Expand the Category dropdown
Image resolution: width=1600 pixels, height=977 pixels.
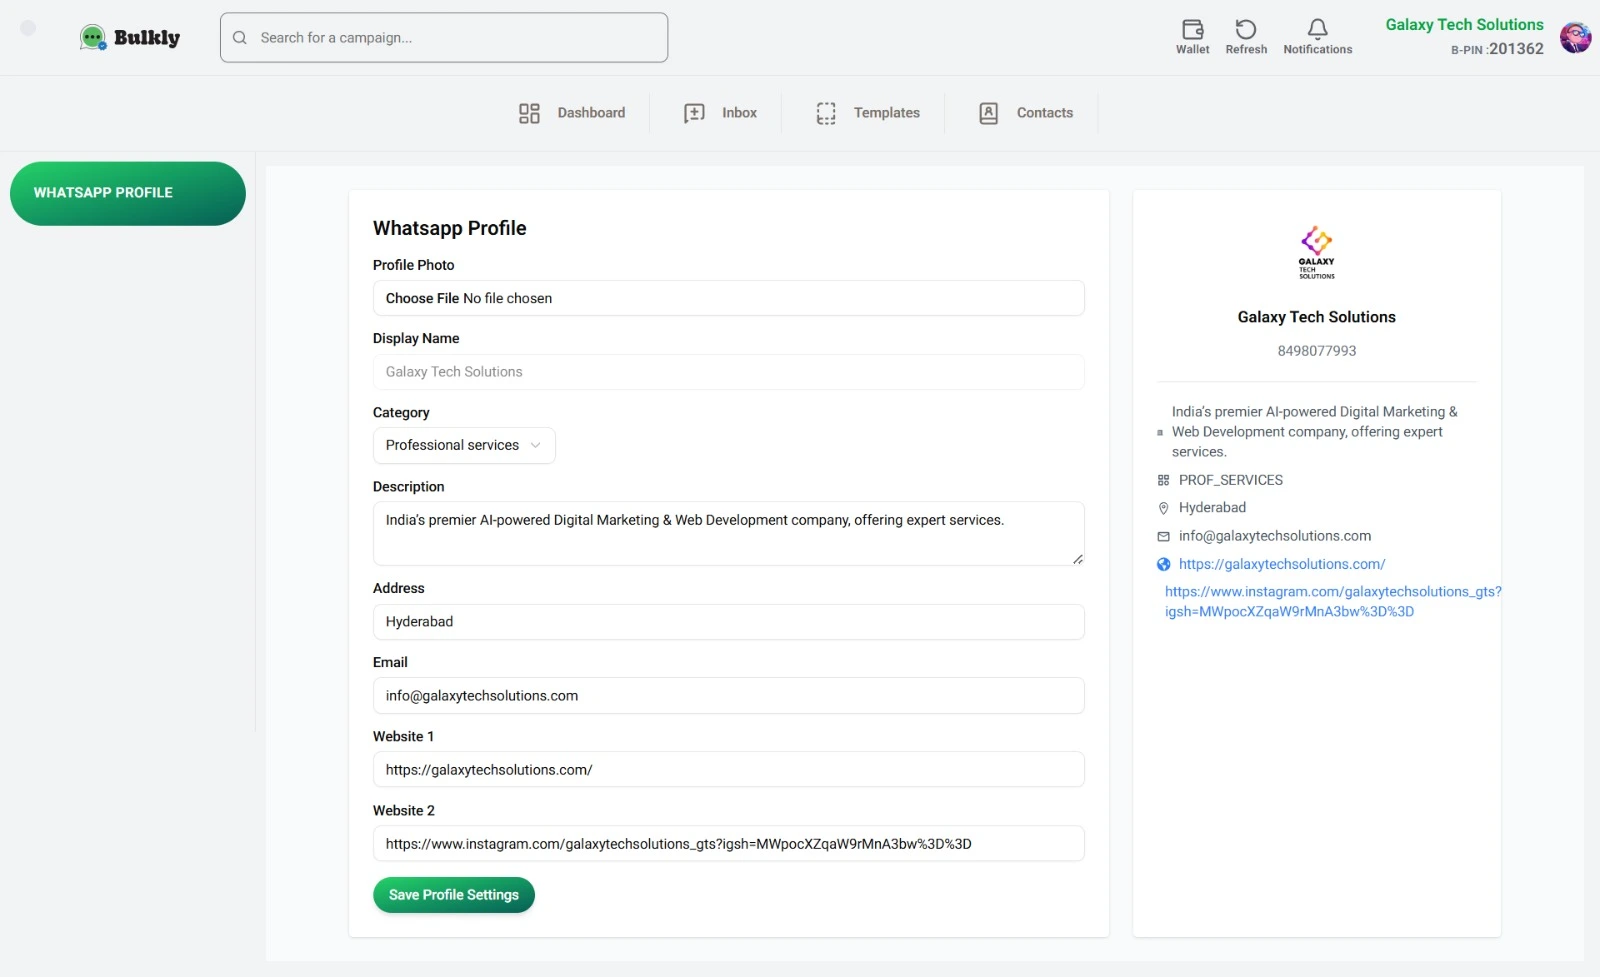[464, 446]
